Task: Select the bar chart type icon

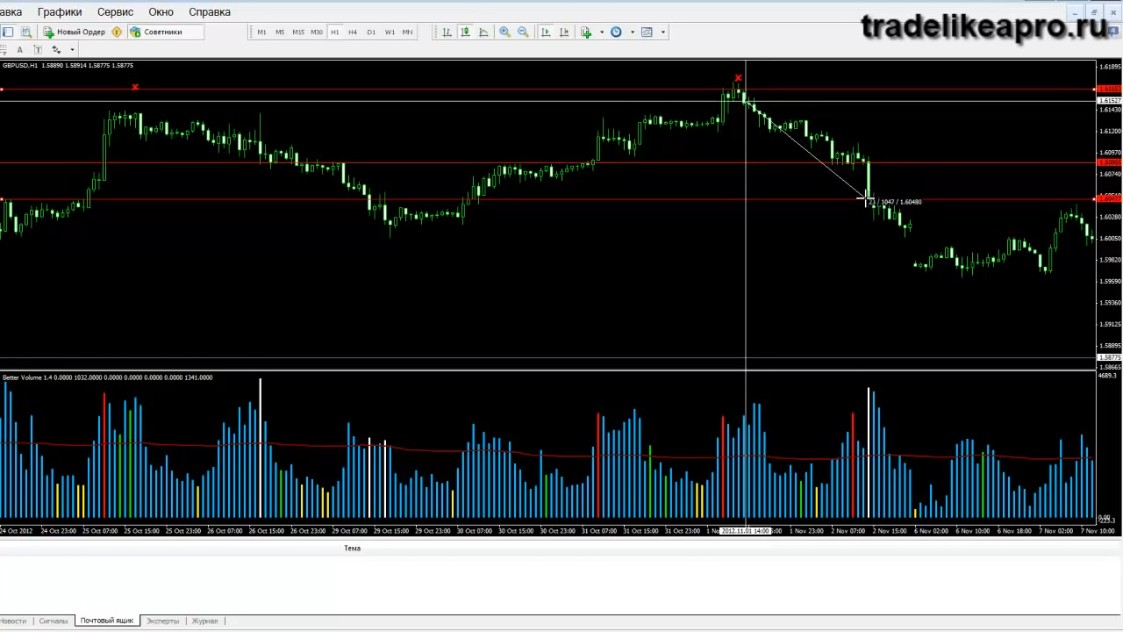Action: (447, 32)
